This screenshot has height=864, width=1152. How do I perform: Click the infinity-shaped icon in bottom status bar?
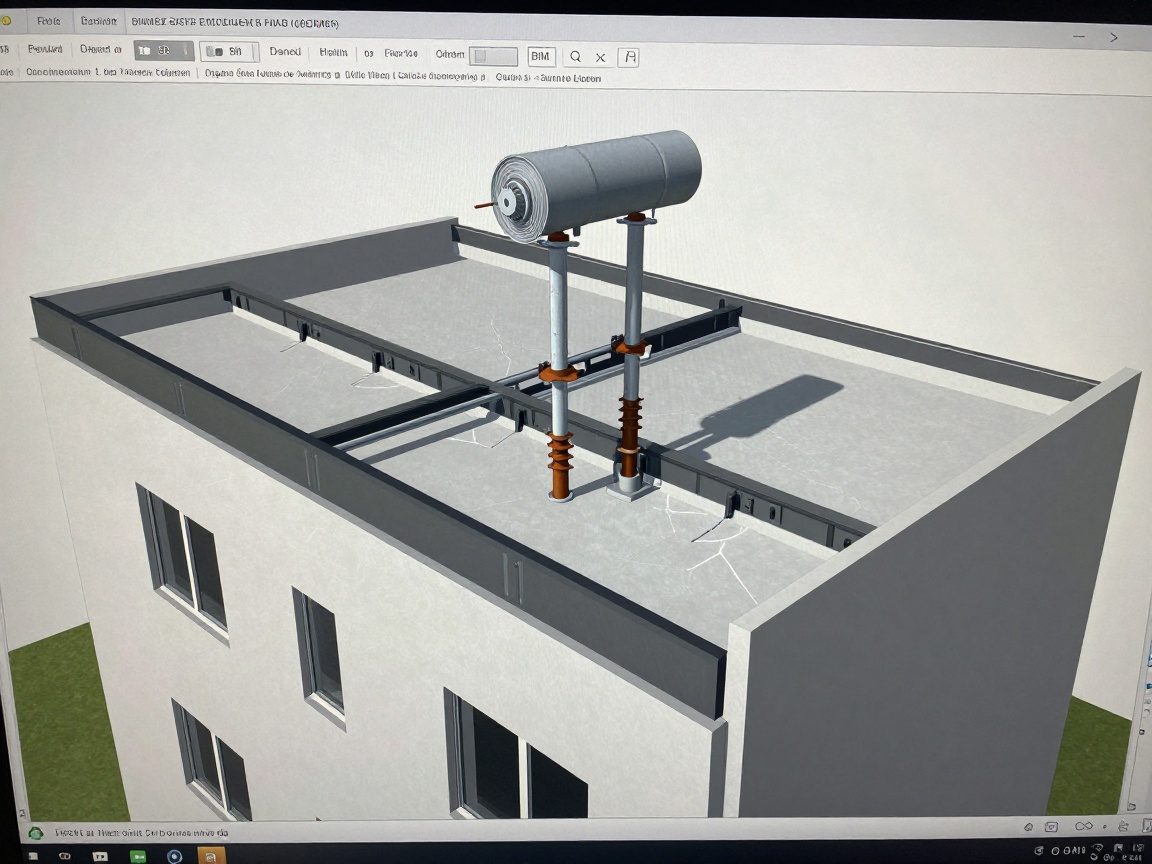tap(1083, 826)
